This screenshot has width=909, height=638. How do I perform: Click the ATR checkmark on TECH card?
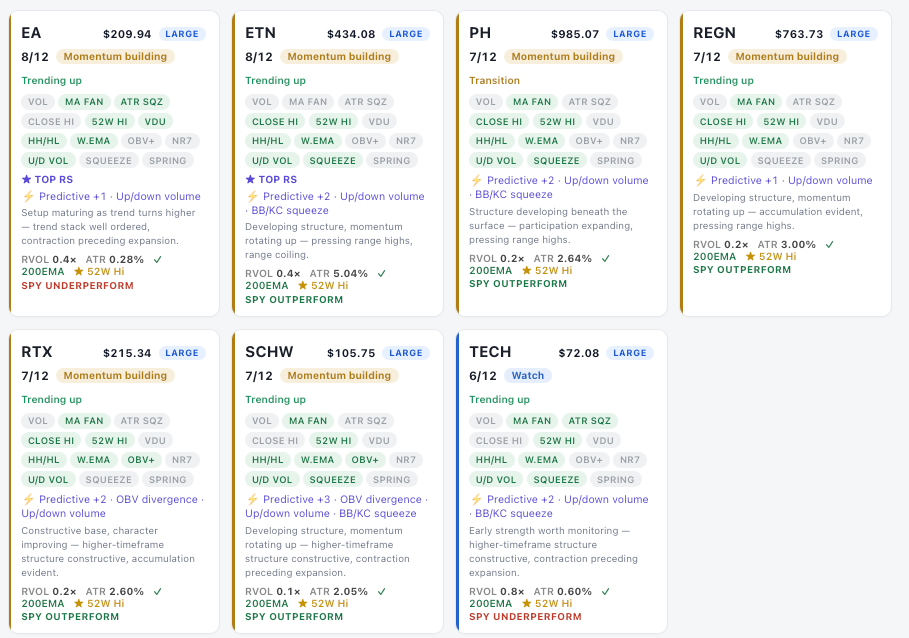(x=605, y=592)
